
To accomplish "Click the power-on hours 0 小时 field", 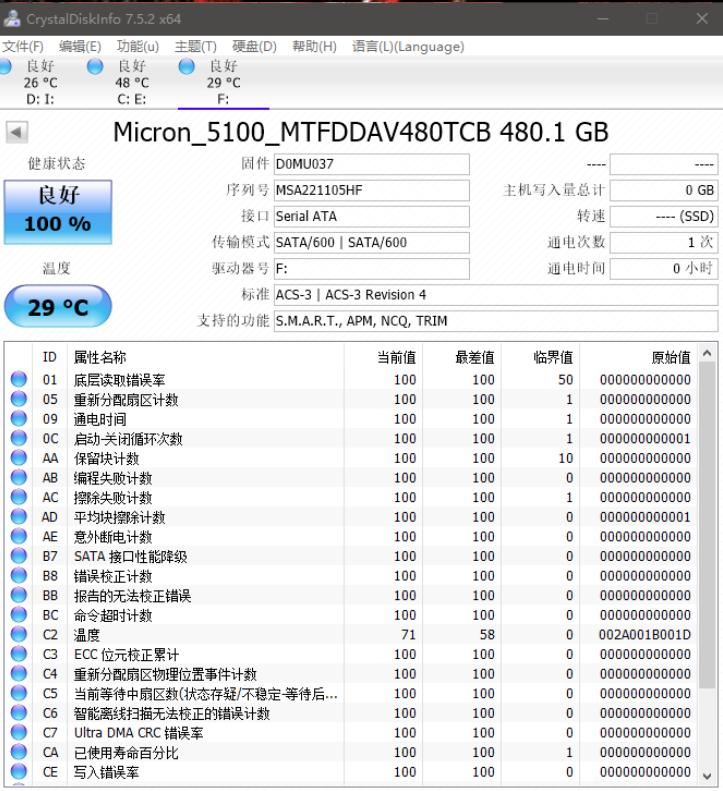I will (663, 269).
